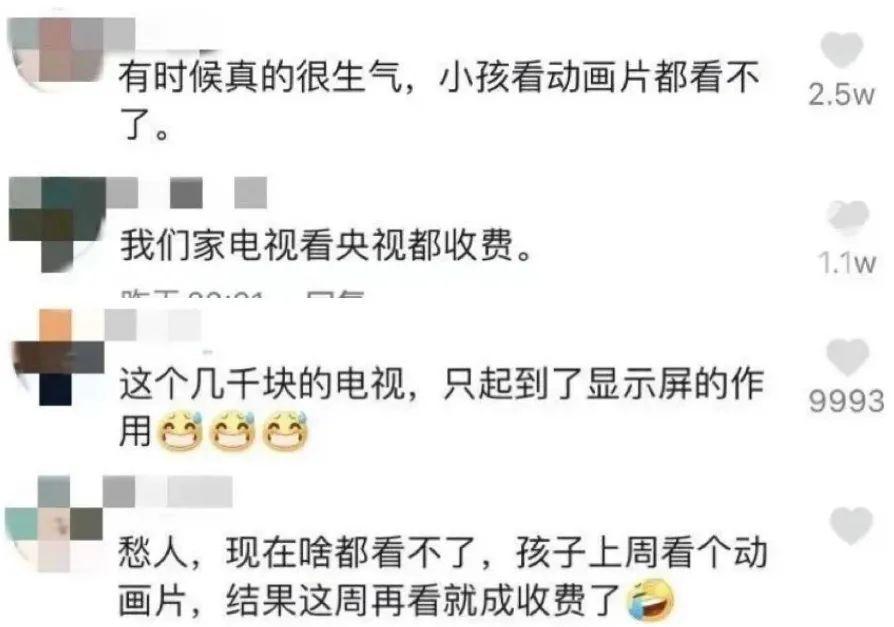Tap the heart beside 我们家电视看央视都收费
Image resolution: width=894 pixels, height=627 pixels.
tap(848, 215)
